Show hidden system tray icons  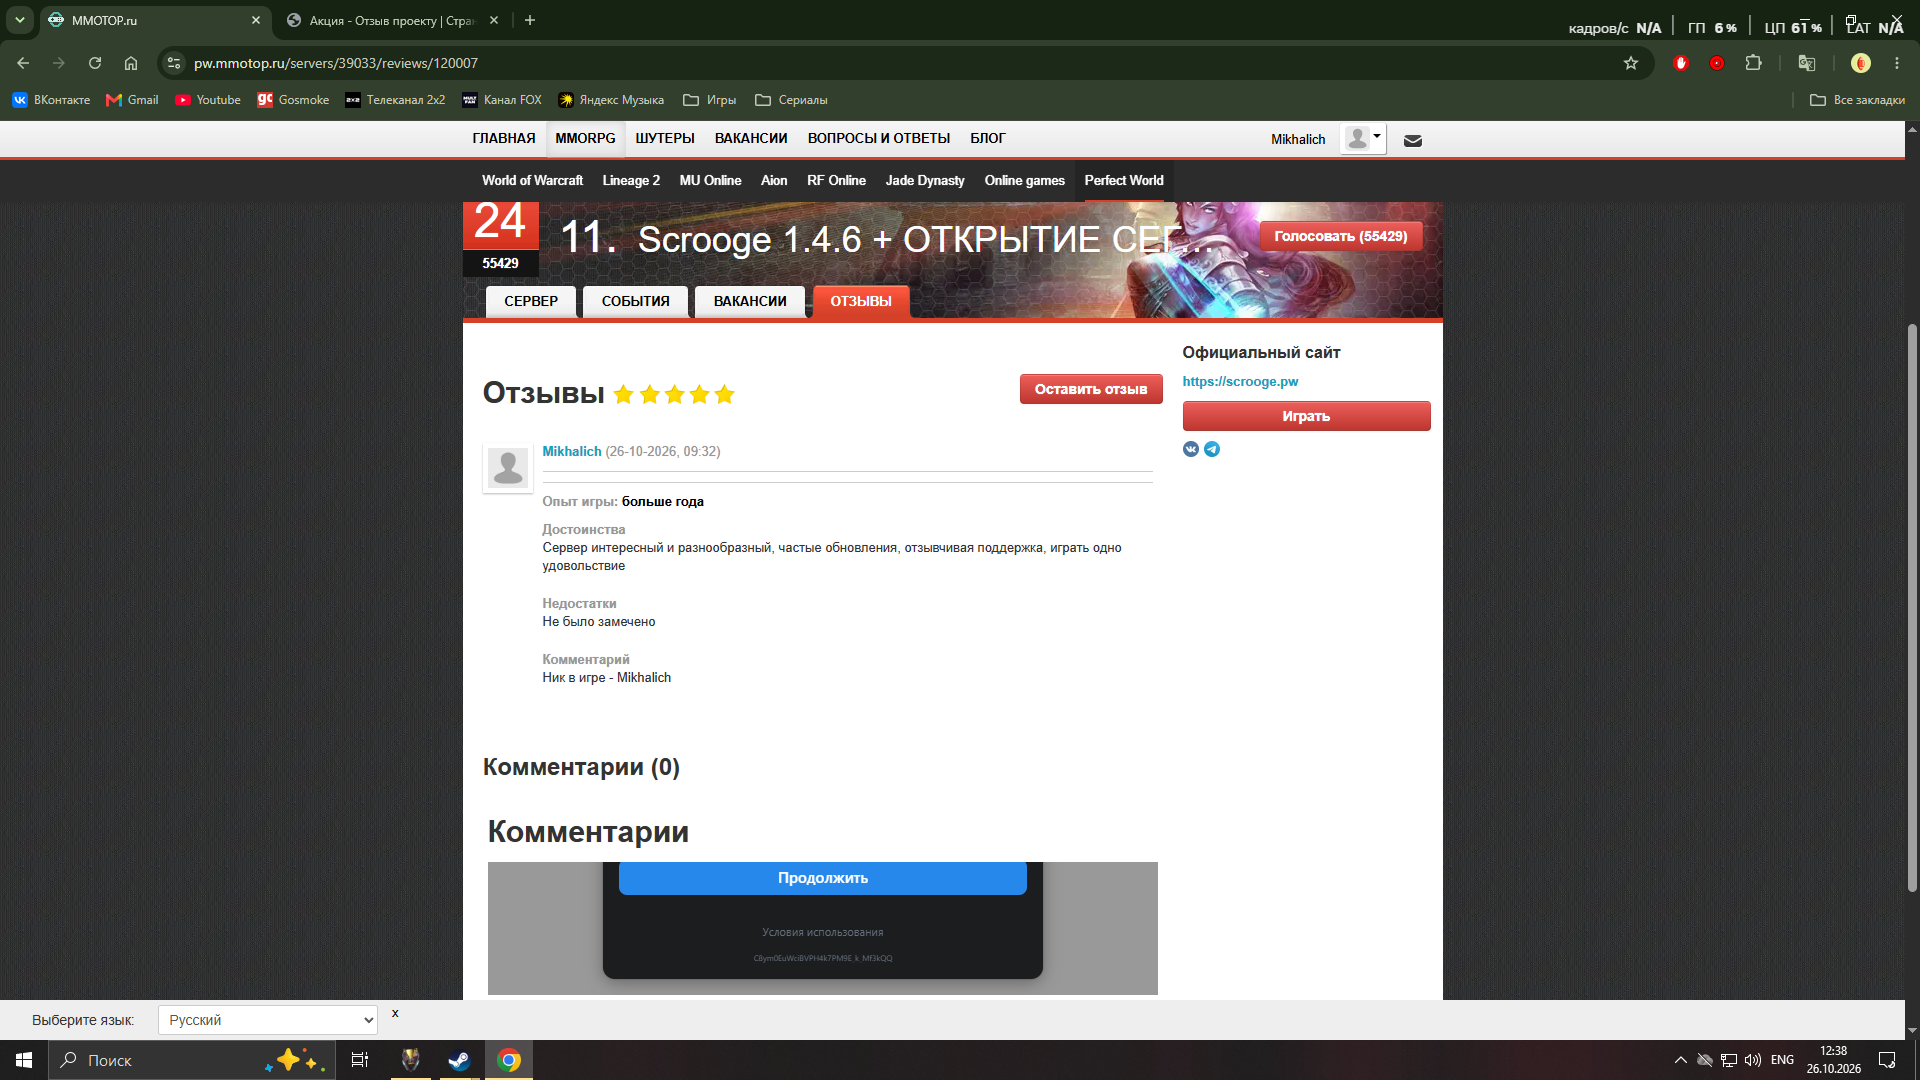(x=1680, y=1060)
